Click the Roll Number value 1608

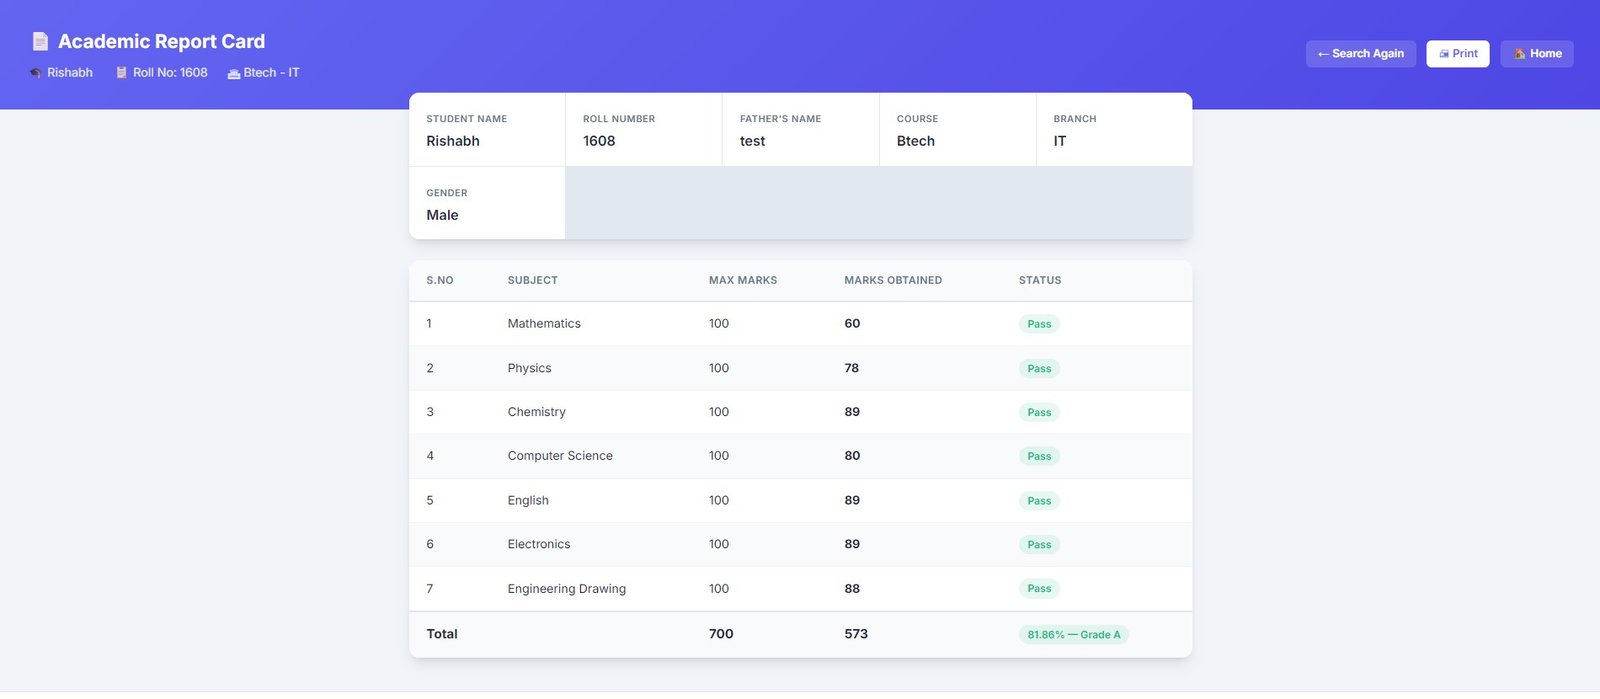point(599,141)
